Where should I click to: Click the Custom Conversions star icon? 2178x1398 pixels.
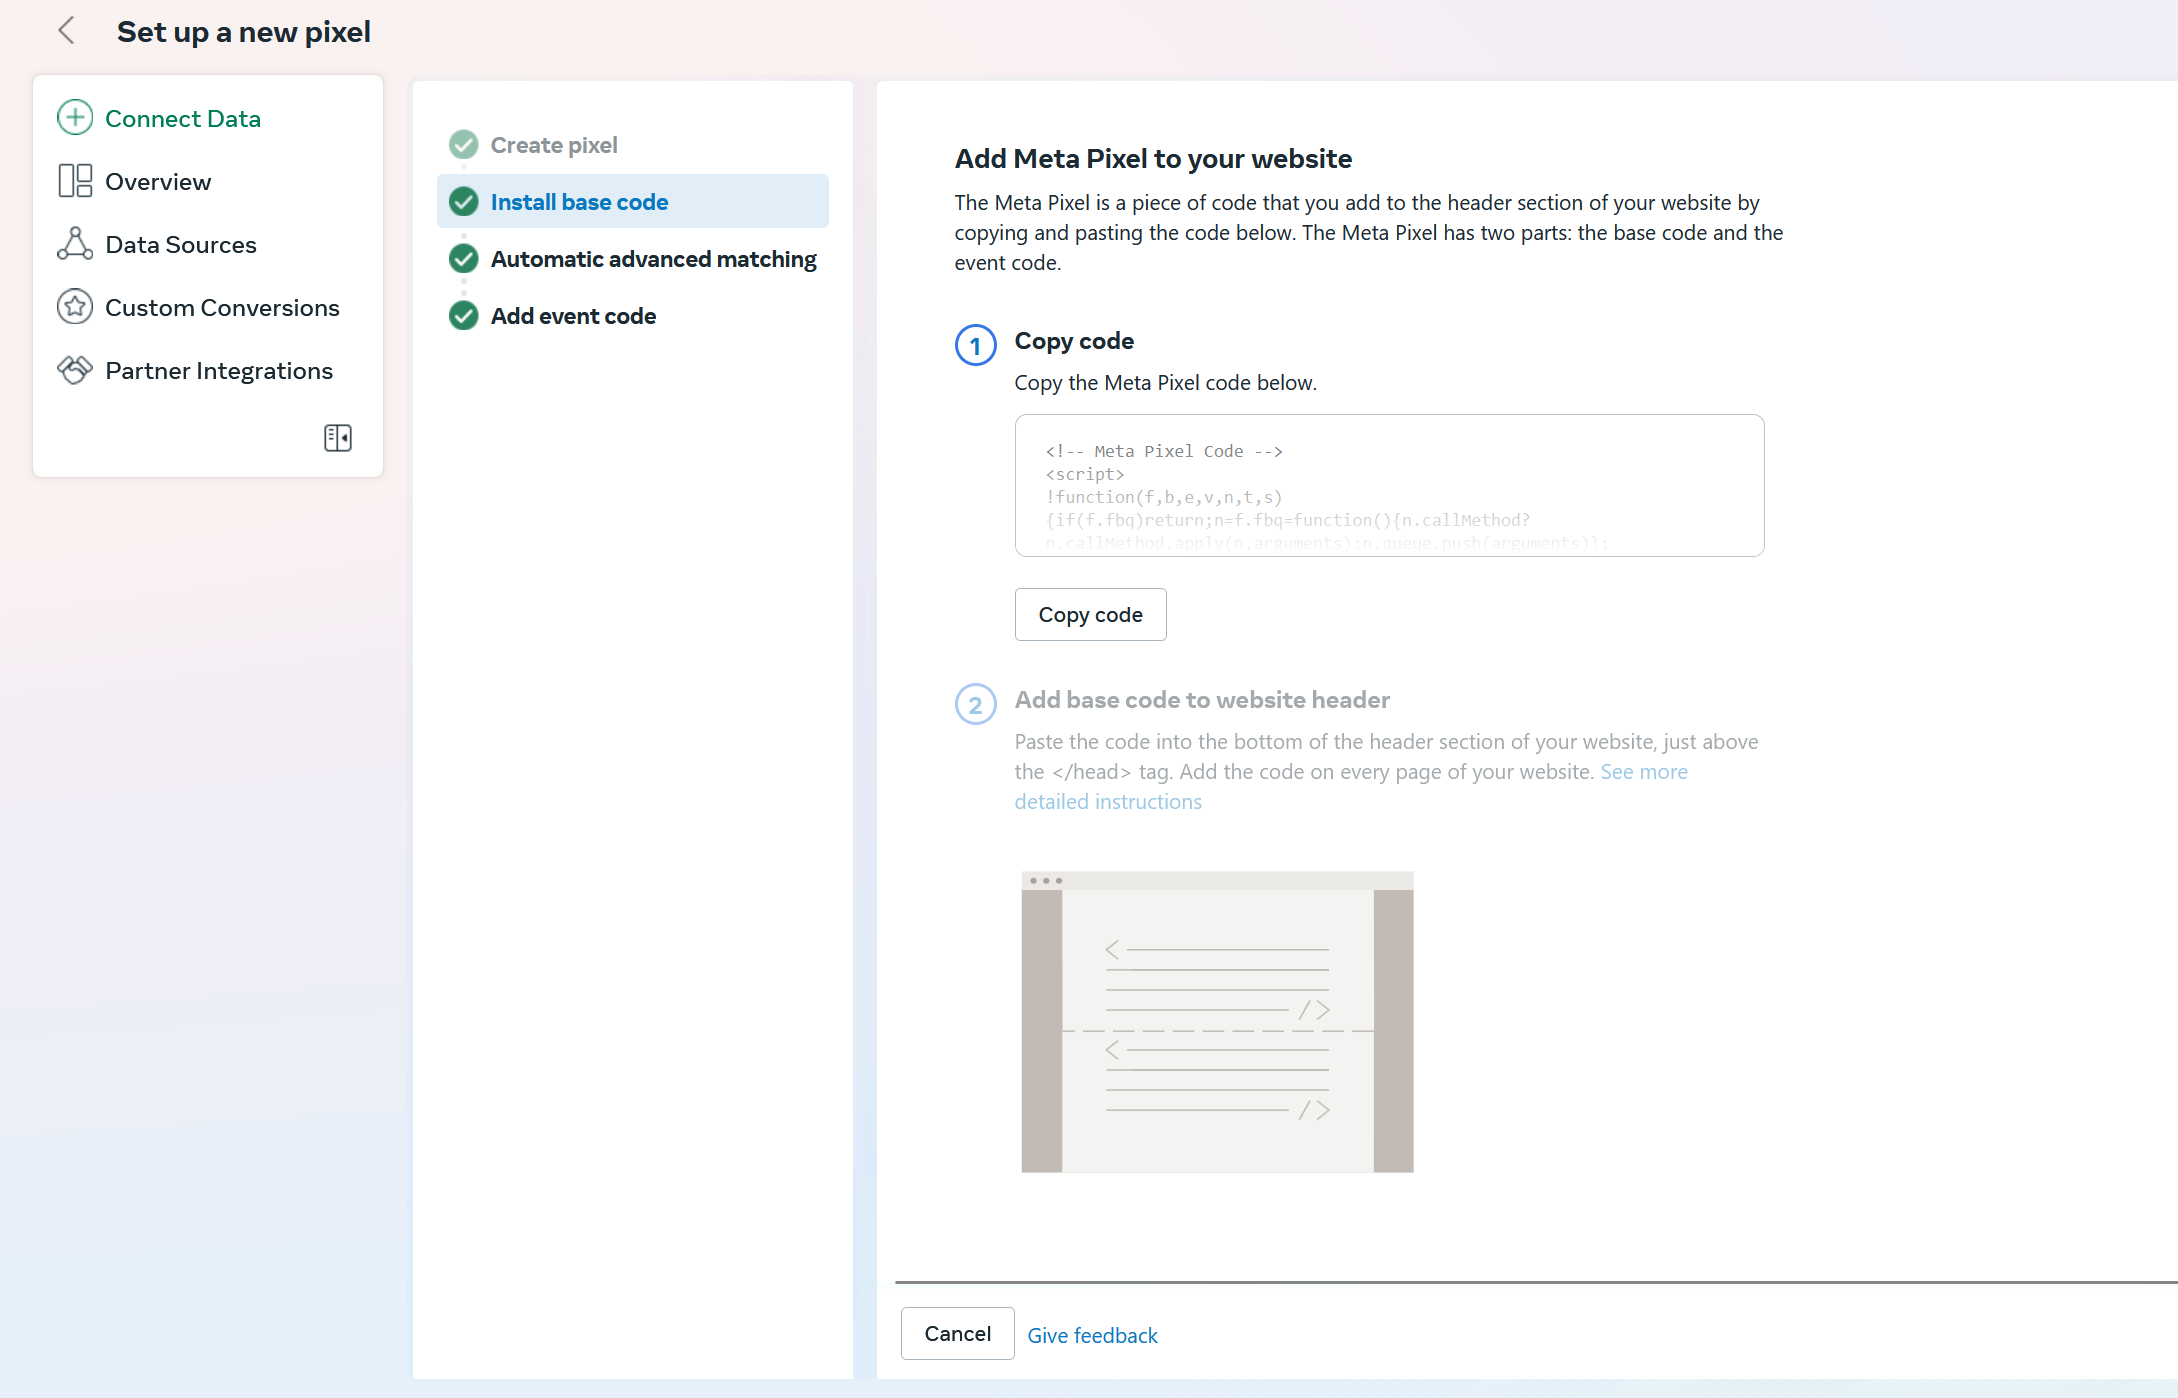(x=75, y=307)
